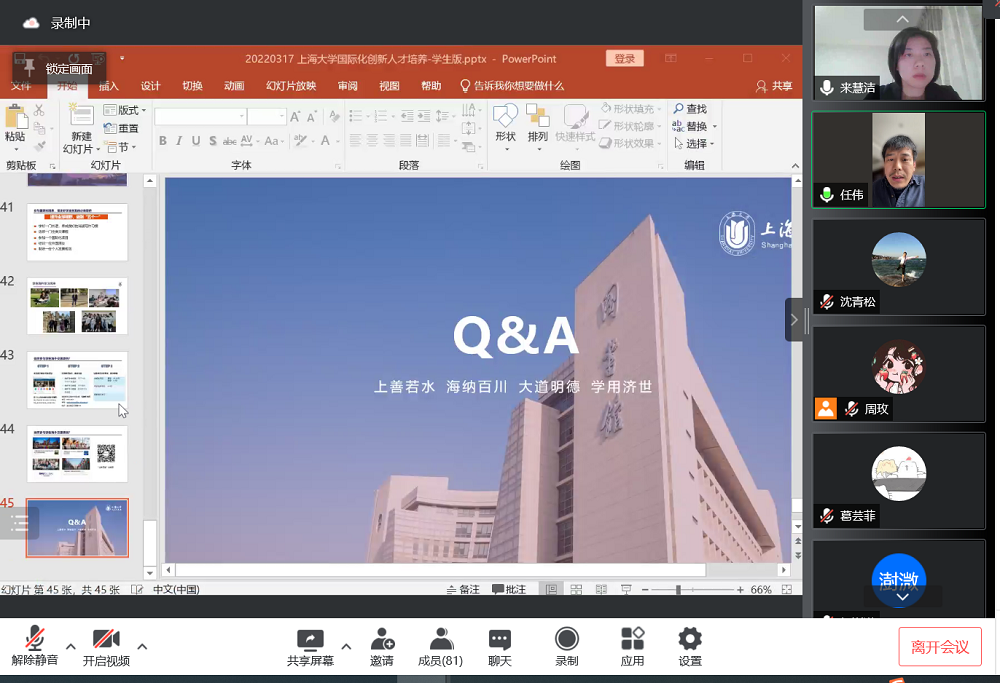This screenshot has width=1000, height=683.
Task: Click Reset (重置) slide layout
Action: [121, 128]
